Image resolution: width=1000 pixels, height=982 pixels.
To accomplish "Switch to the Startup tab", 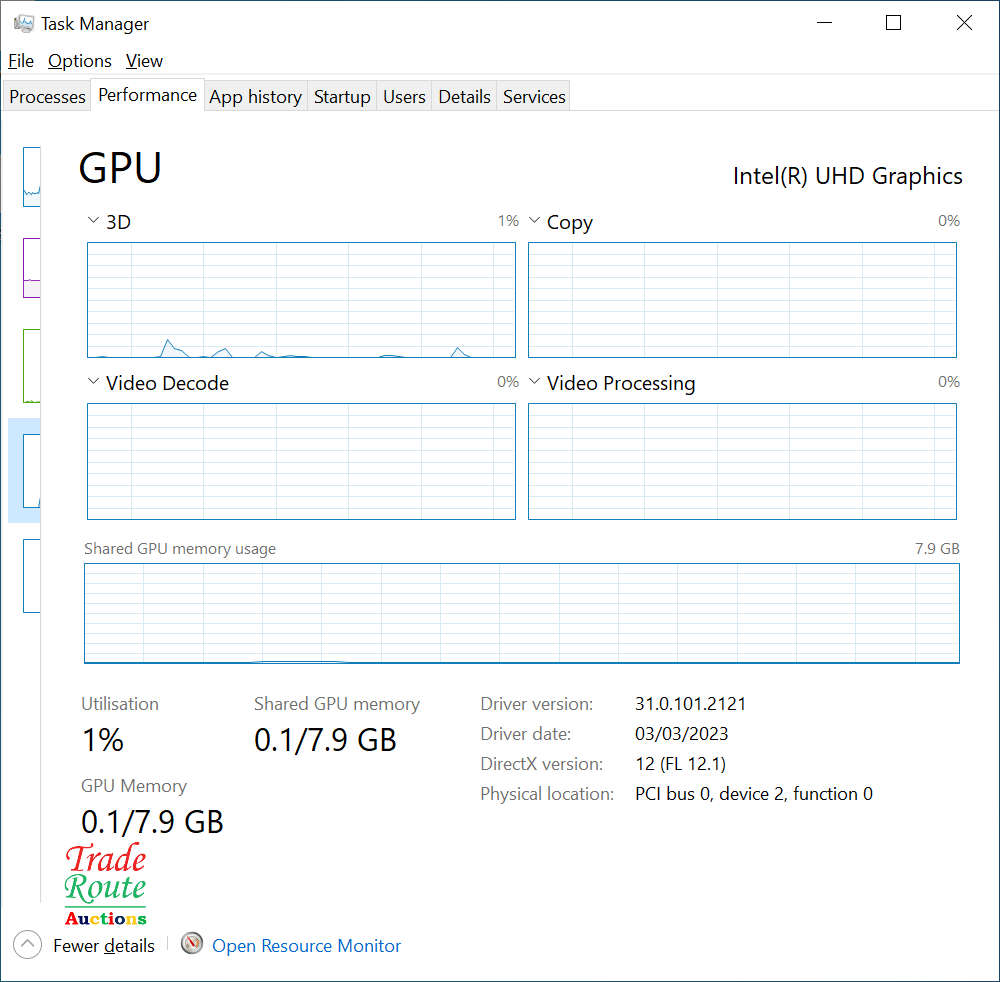I will click(342, 97).
